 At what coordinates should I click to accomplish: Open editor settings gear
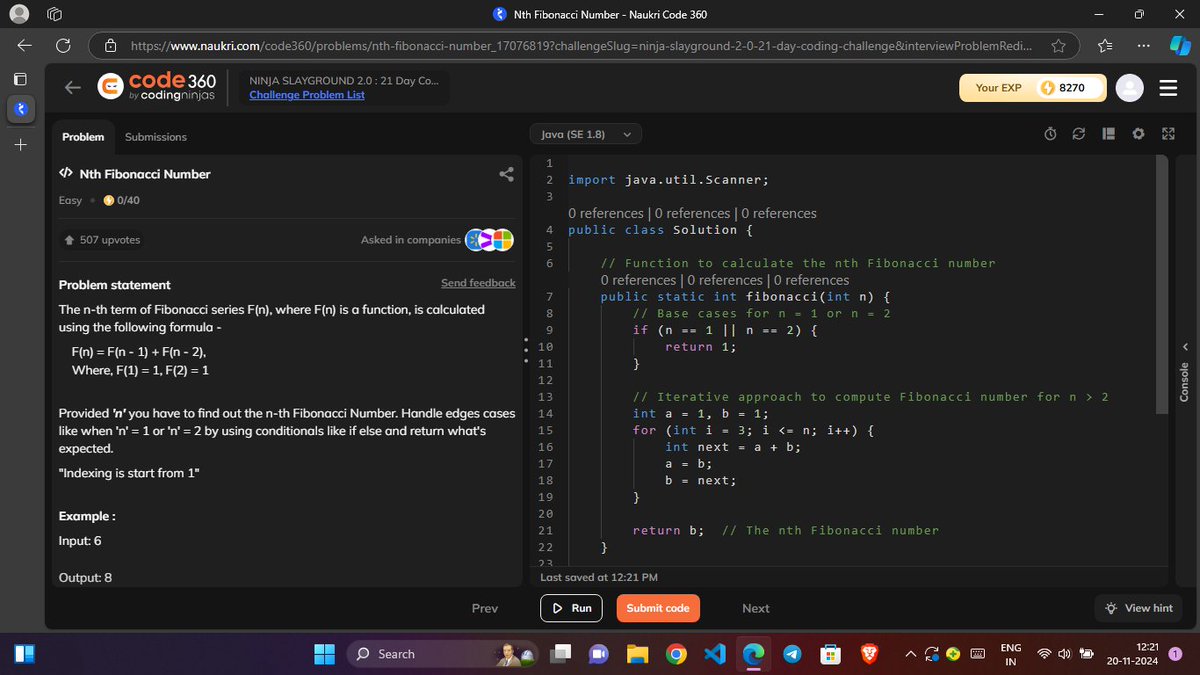coord(1138,134)
